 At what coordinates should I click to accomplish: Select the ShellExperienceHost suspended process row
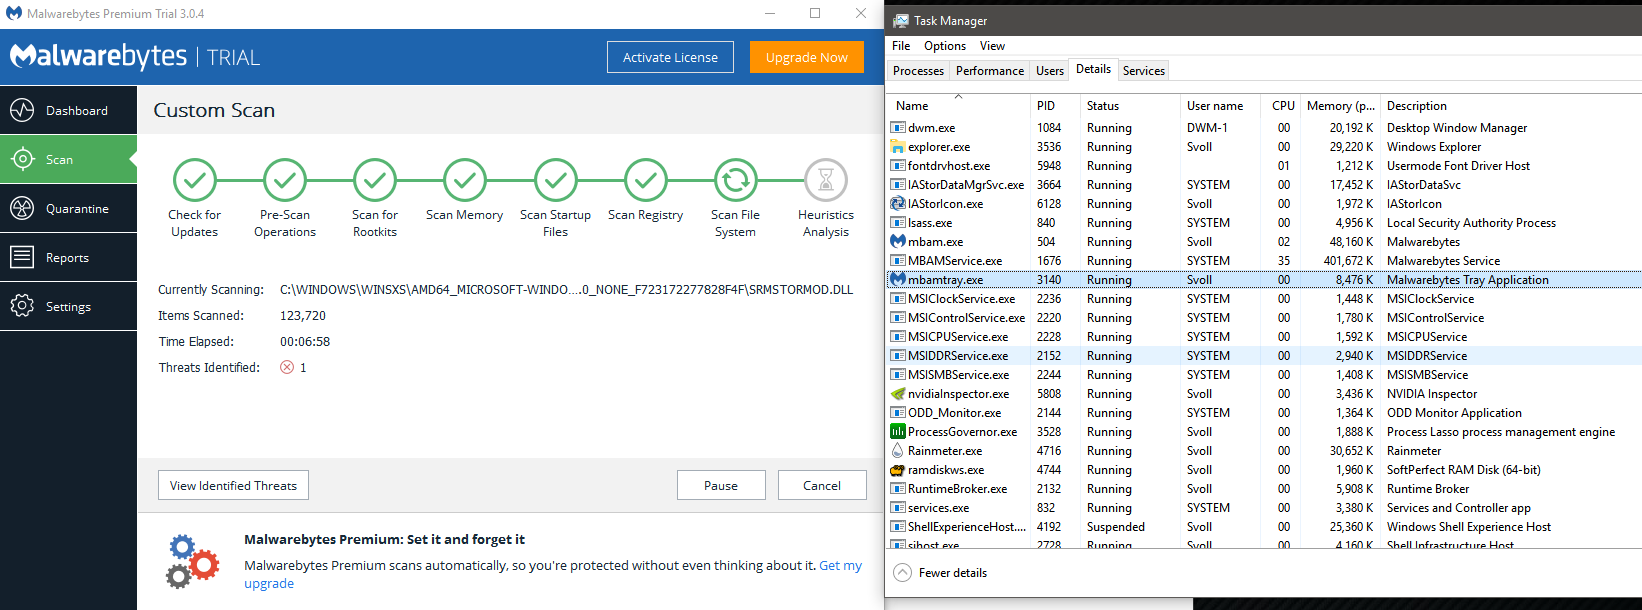[1265, 527]
